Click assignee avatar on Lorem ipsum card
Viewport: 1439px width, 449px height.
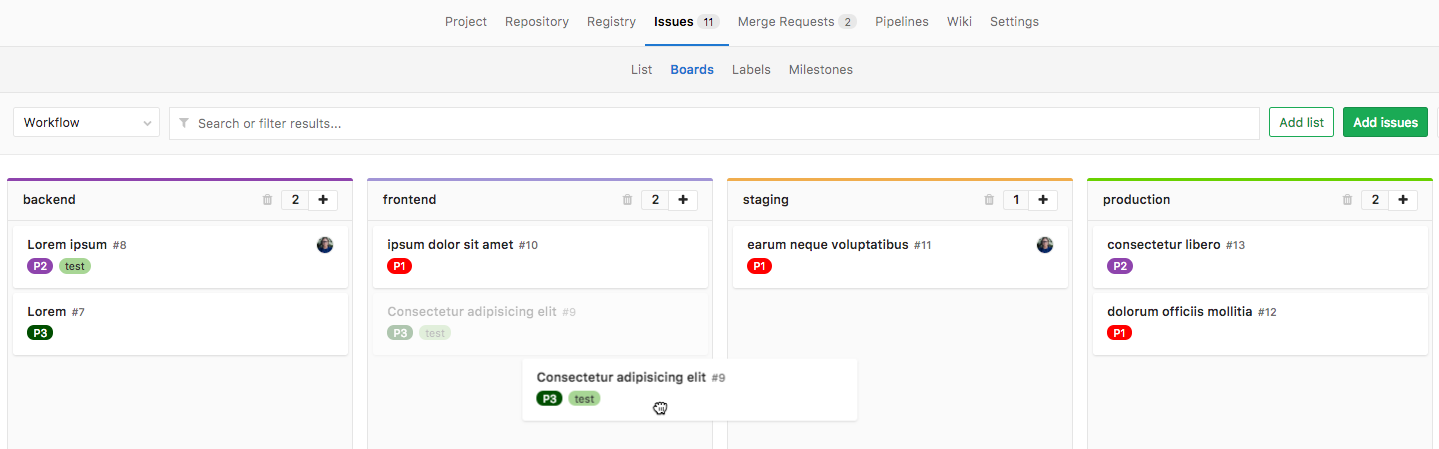(325, 245)
